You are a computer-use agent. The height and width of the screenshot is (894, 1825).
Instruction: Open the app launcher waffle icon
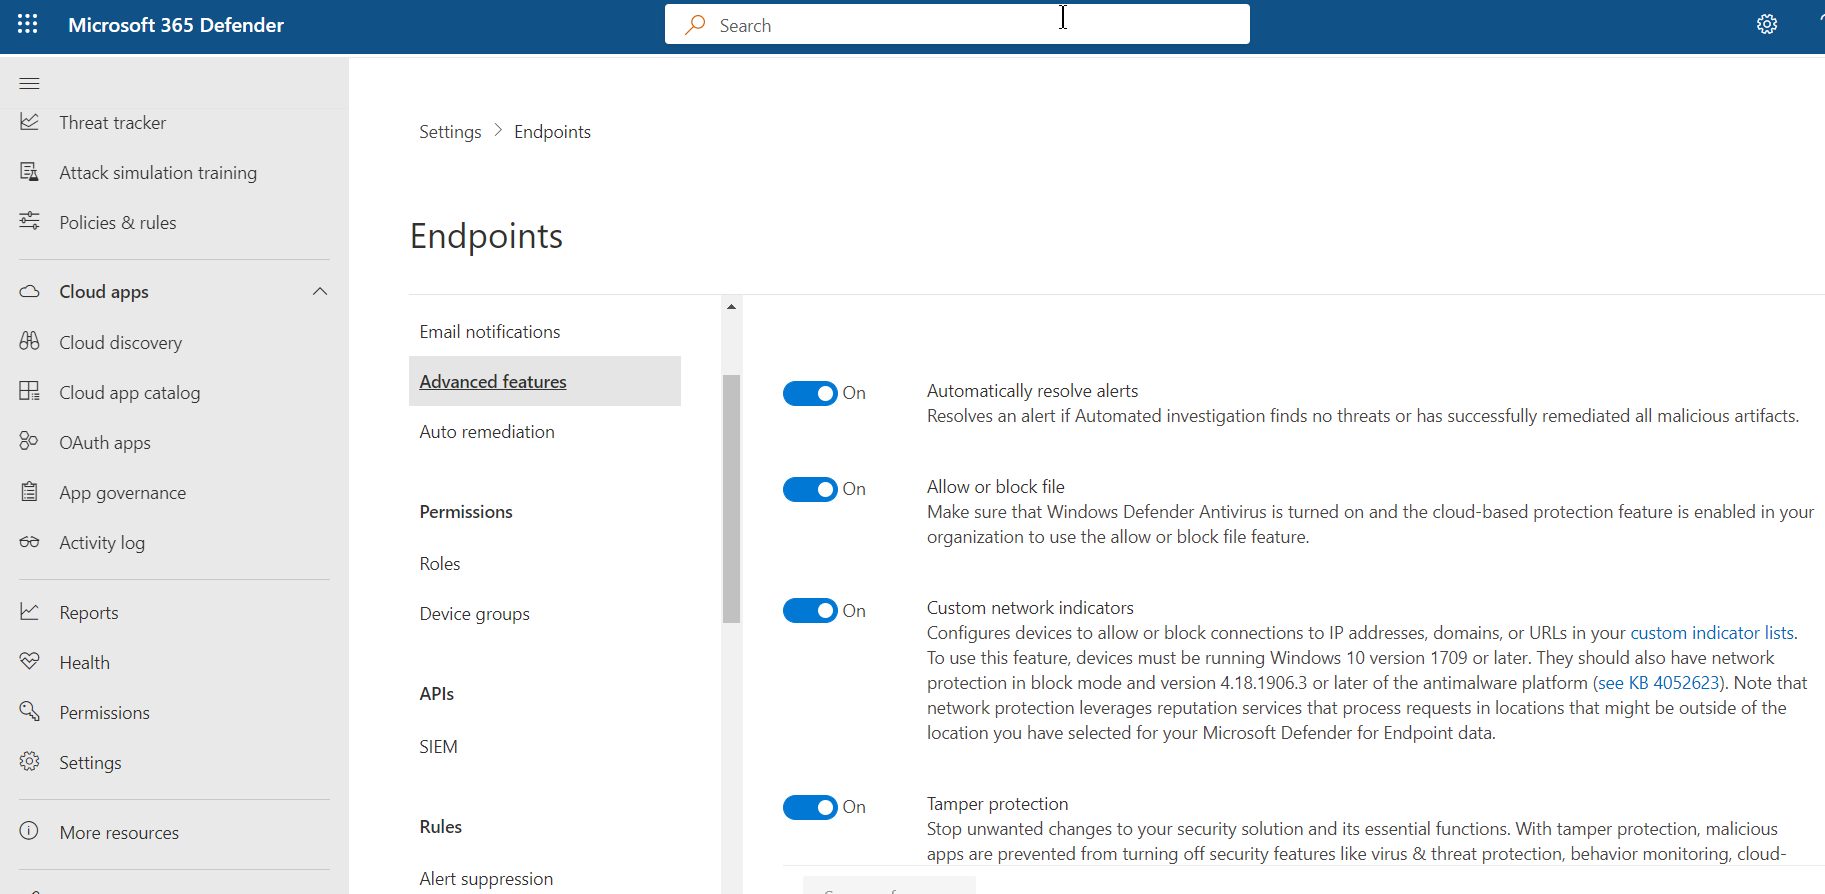pyautogui.click(x=28, y=25)
